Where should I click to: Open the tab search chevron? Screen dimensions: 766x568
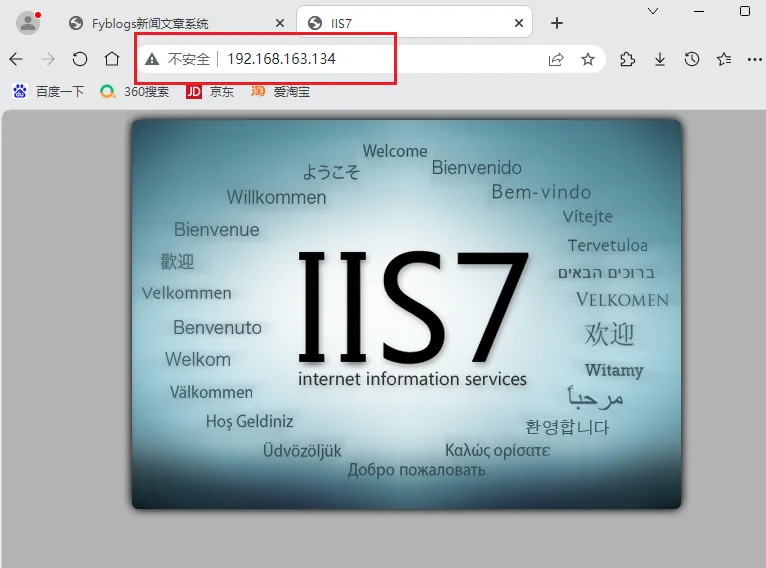tap(653, 11)
